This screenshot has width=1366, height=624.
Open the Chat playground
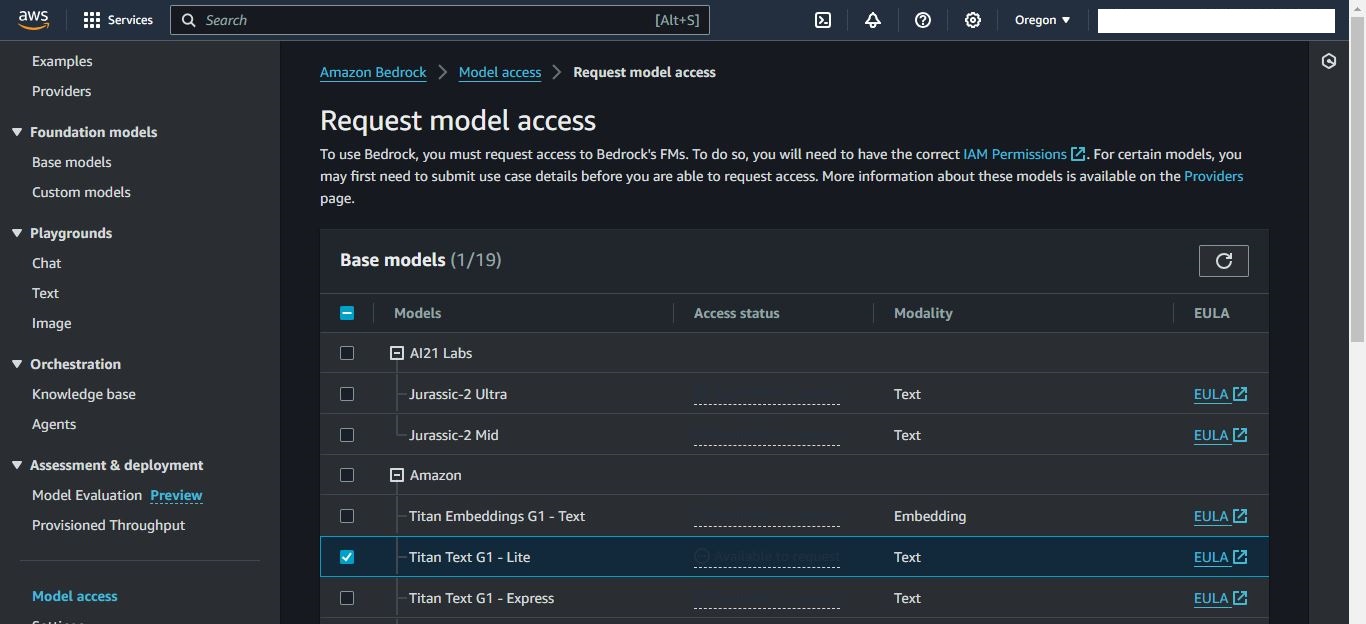(x=46, y=263)
